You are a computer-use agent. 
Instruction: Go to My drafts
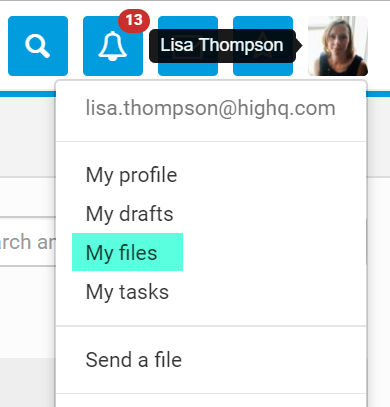point(129,214)
